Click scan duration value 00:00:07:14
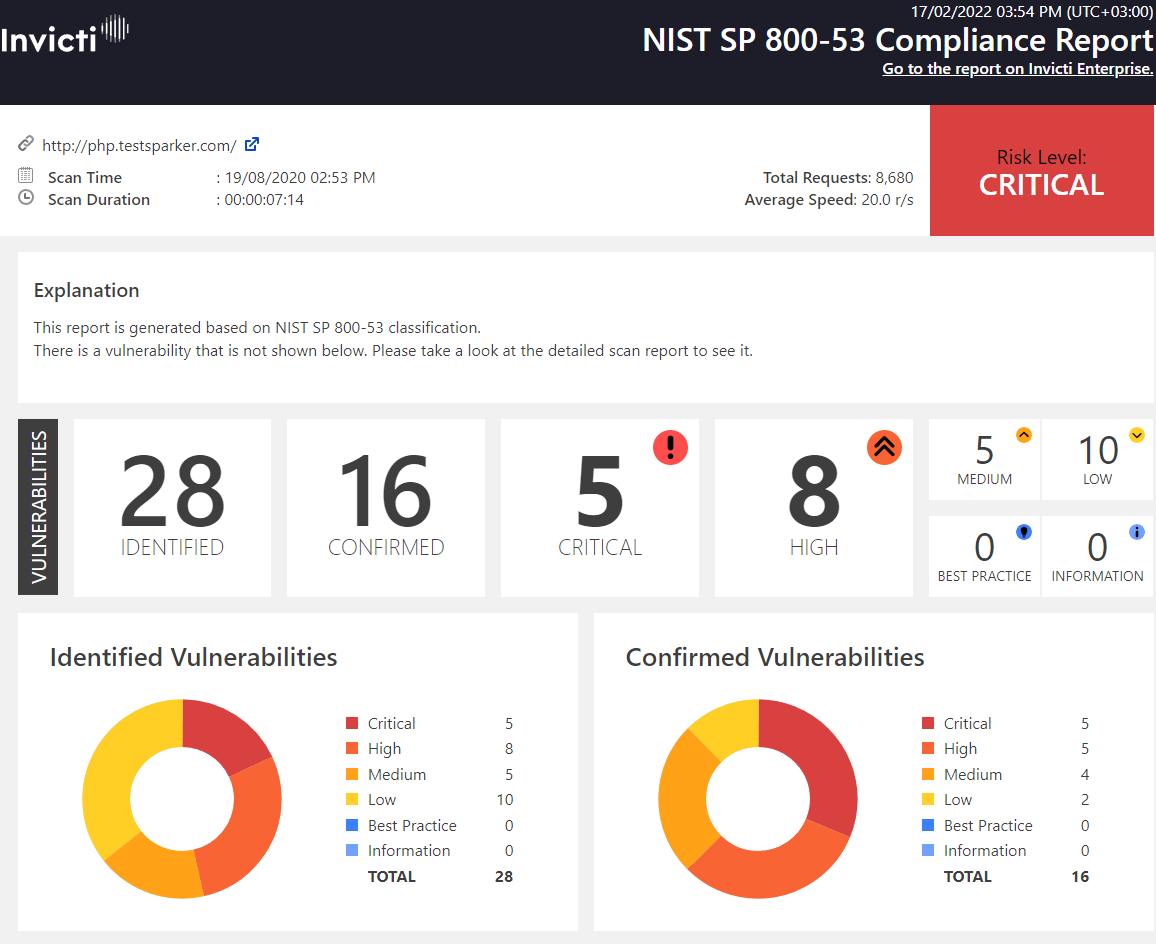 pyautogui.click(x=264, y=200)
